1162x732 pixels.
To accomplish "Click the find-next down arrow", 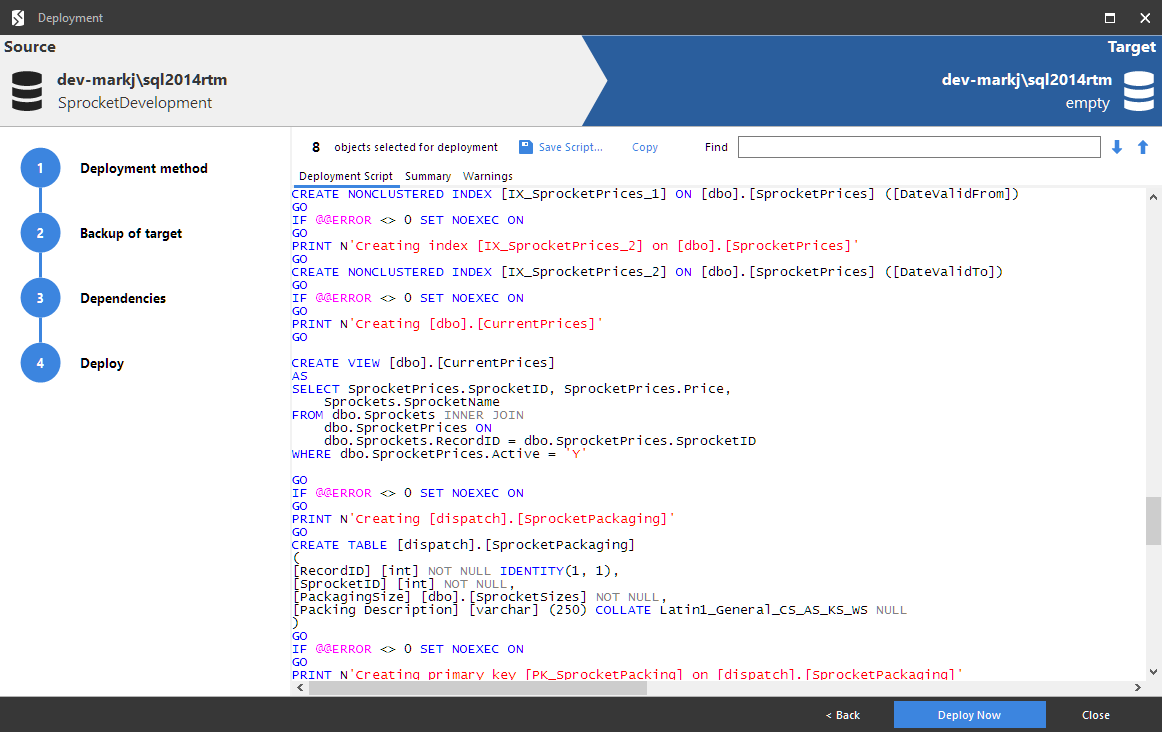I will [x=1116, y=147].
